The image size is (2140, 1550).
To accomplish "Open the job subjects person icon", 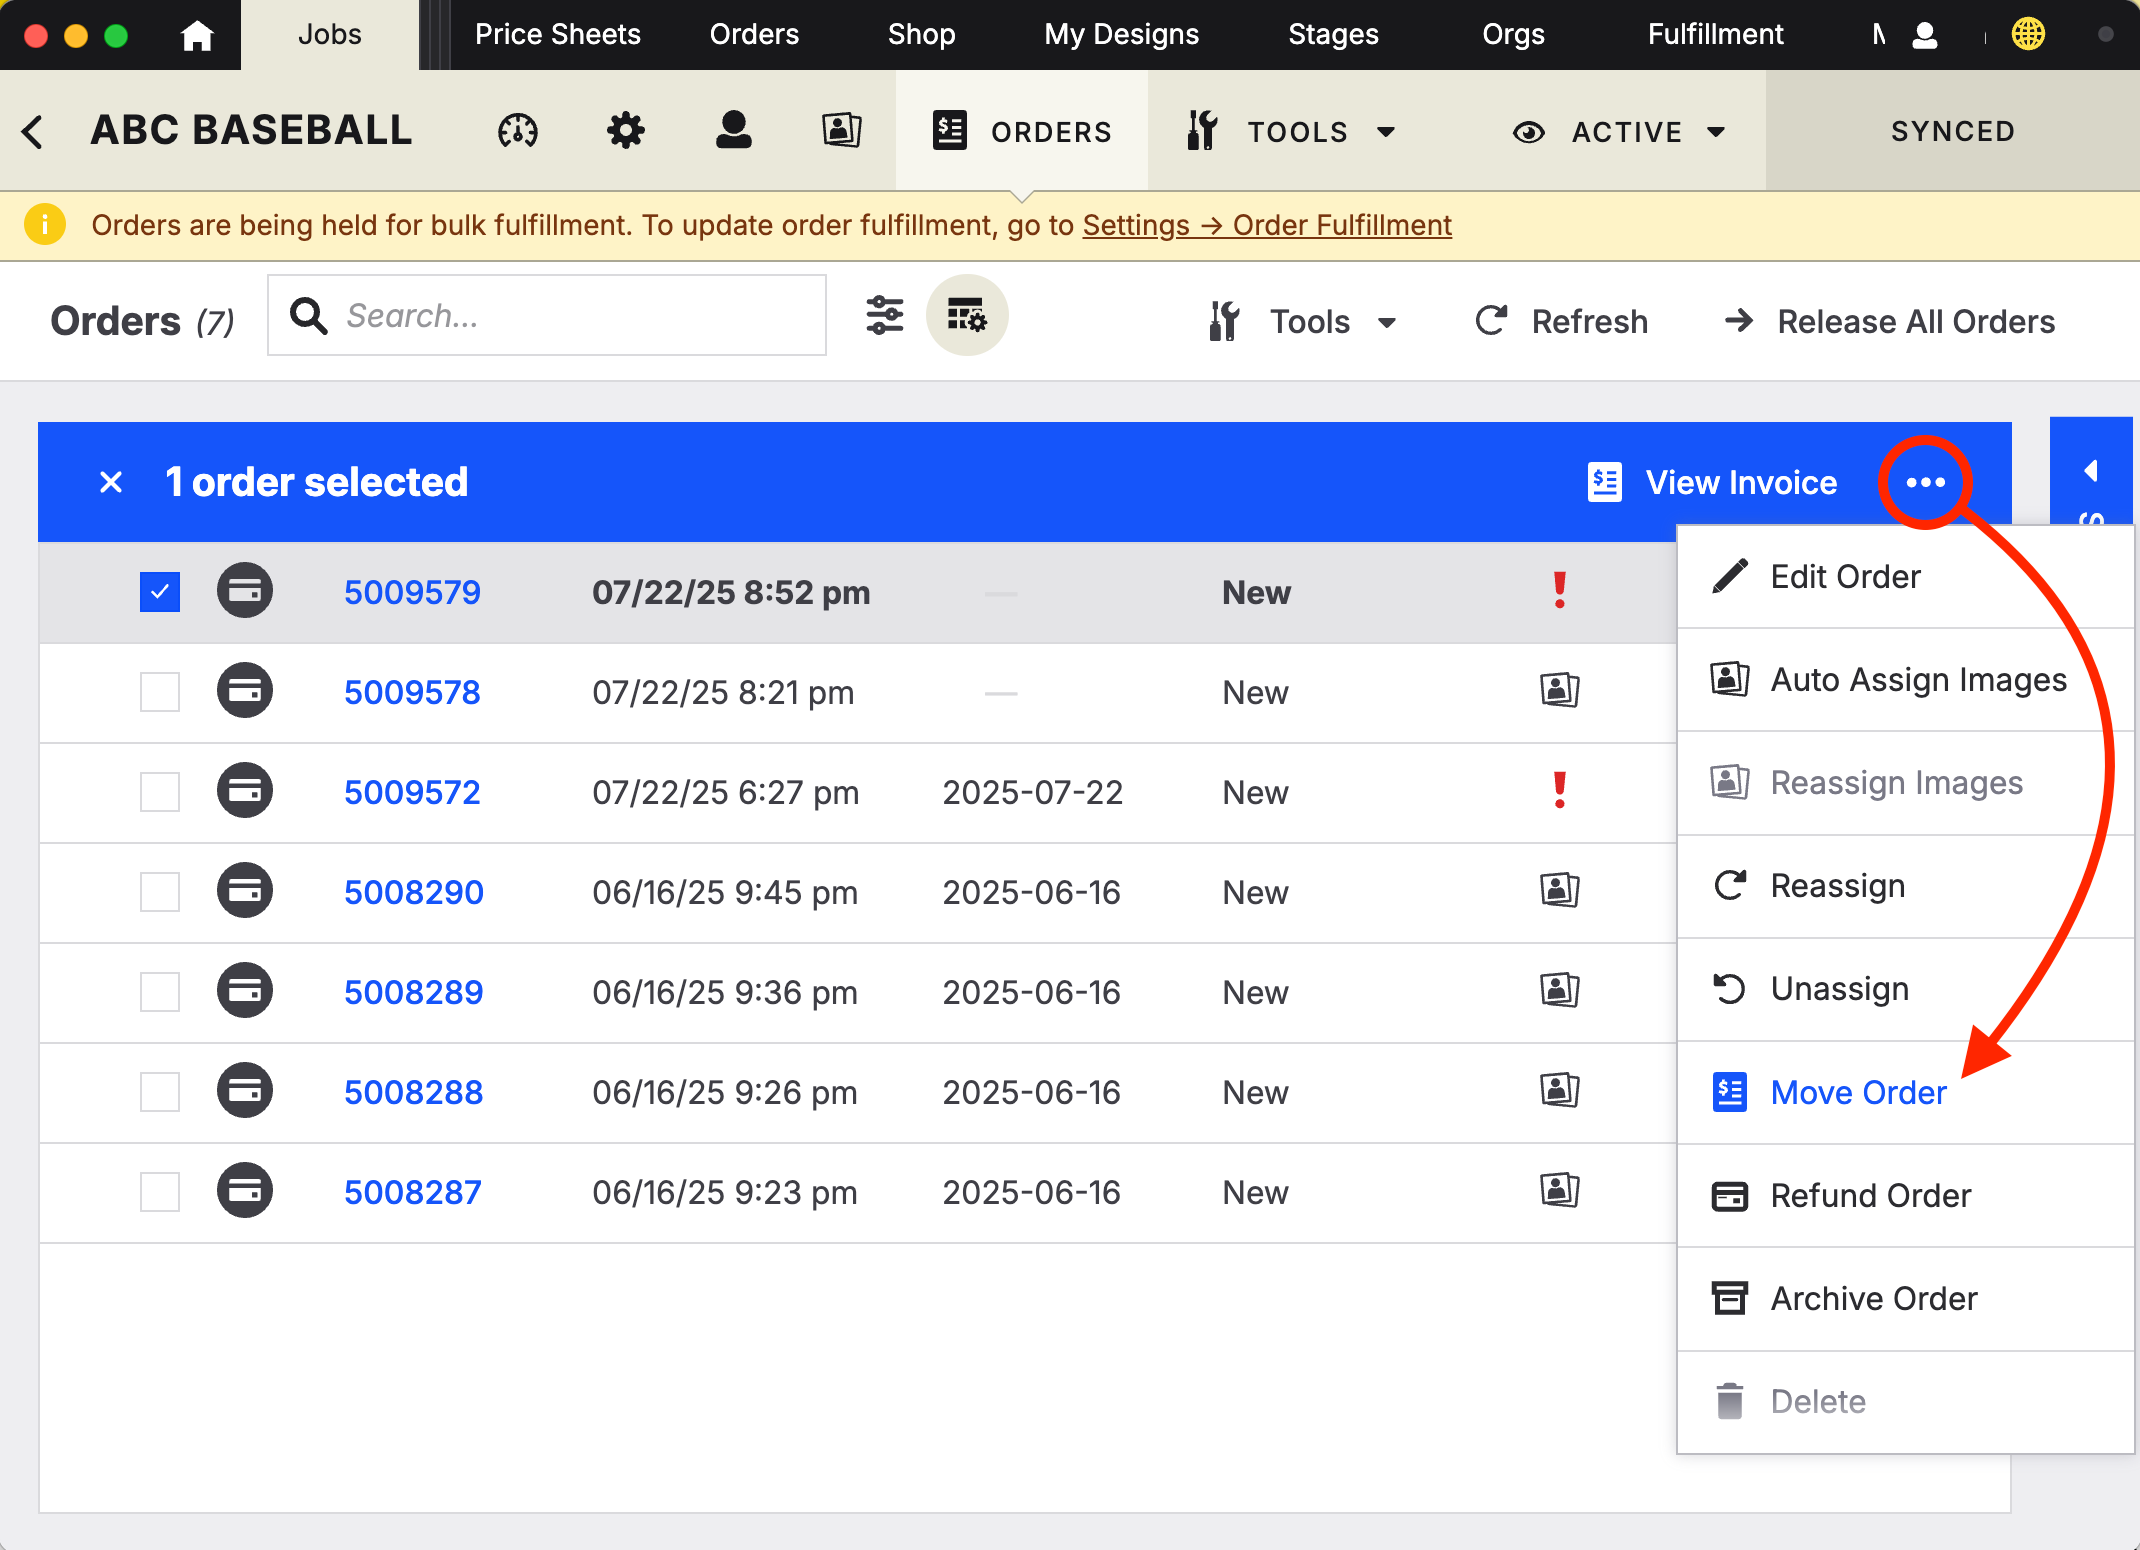I will [733, 131].
